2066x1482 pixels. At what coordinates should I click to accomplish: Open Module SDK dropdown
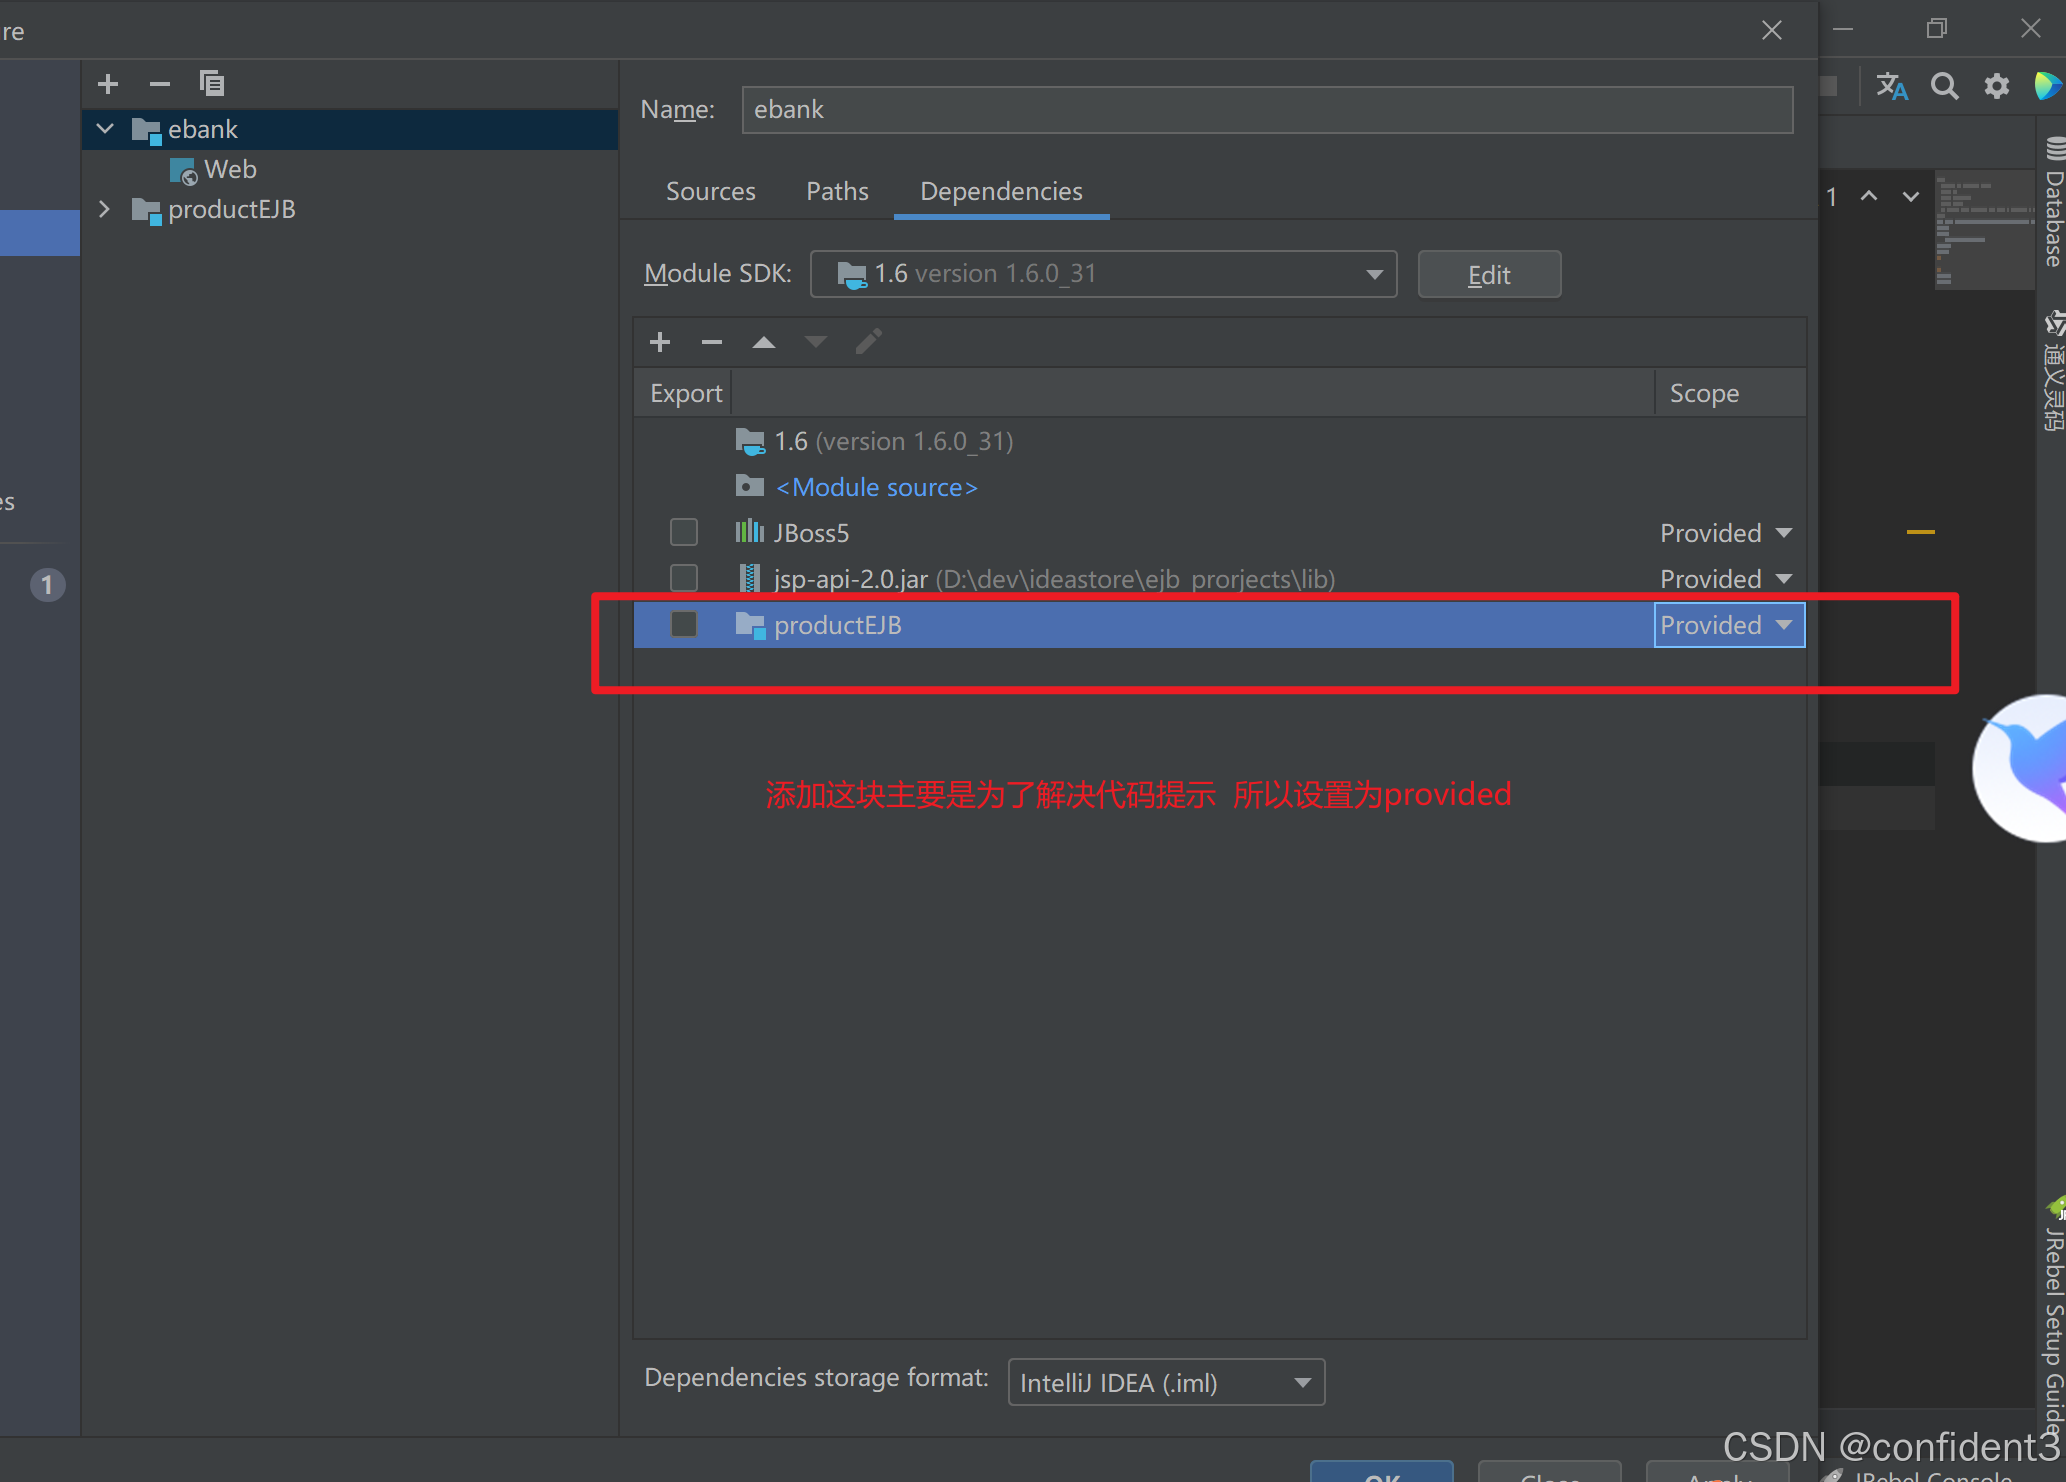pyautogui.click(x=1103, y=274)
